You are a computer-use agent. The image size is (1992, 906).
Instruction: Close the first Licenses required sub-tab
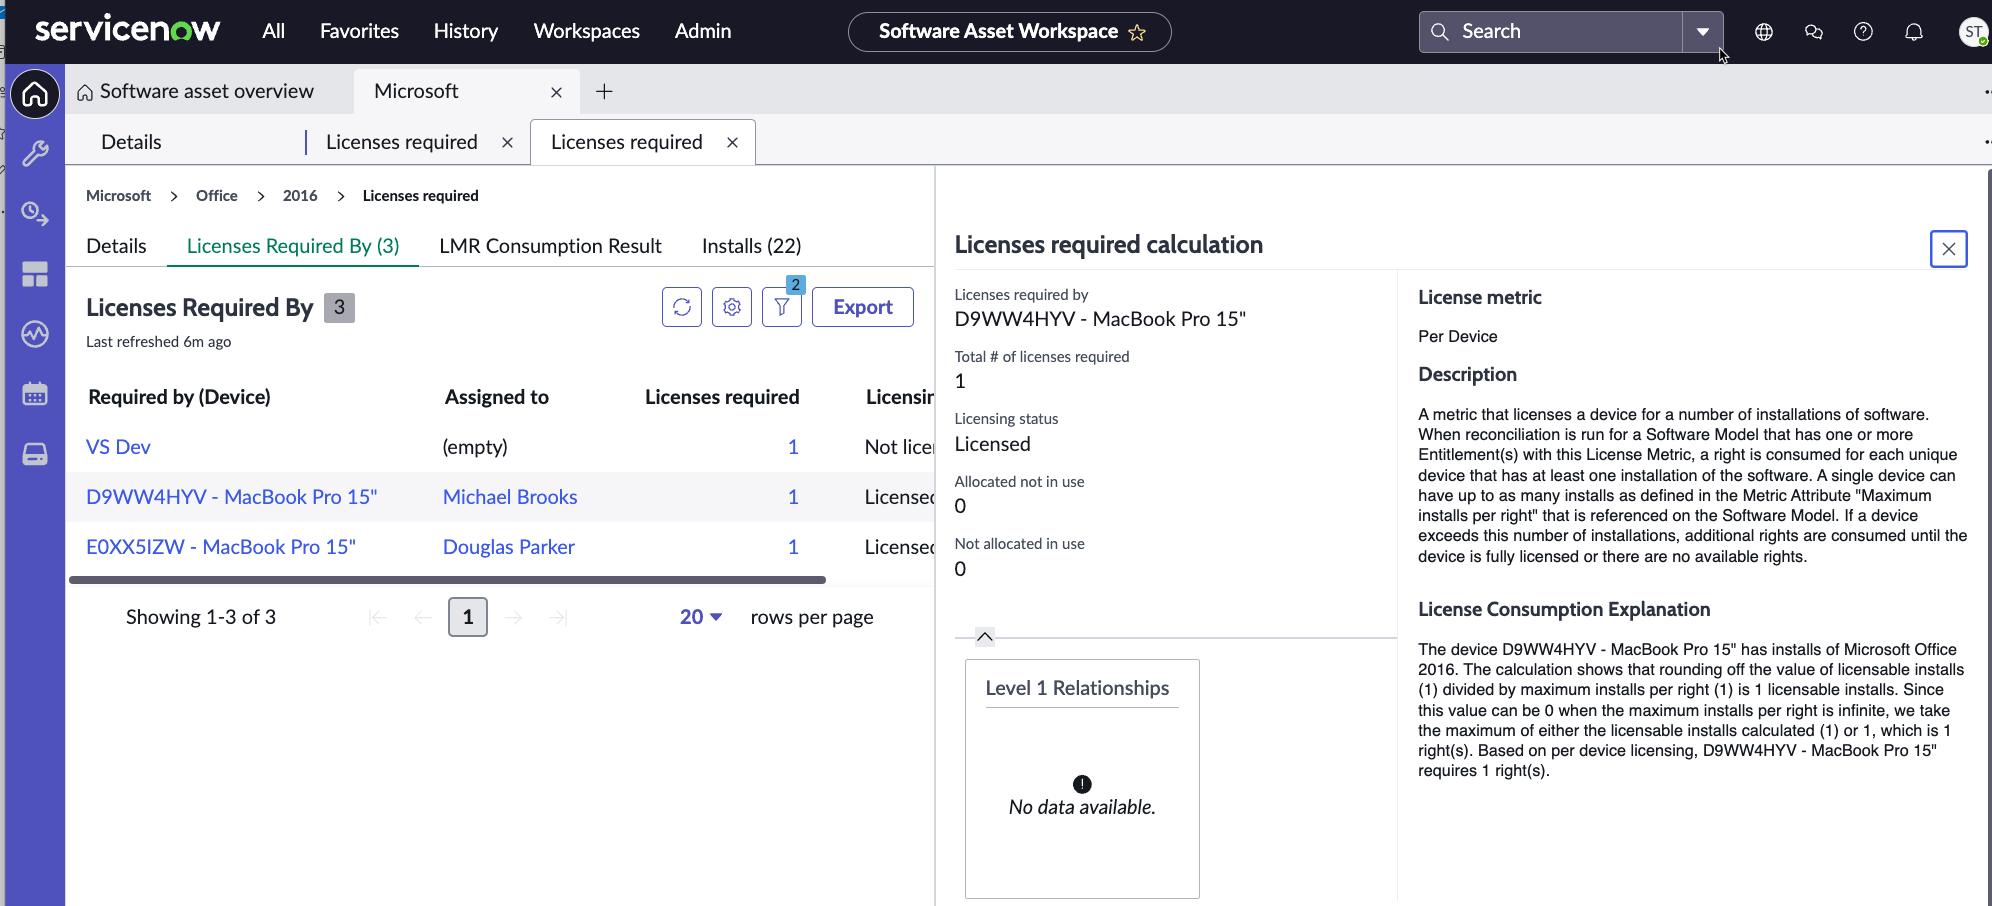[508, 142]
